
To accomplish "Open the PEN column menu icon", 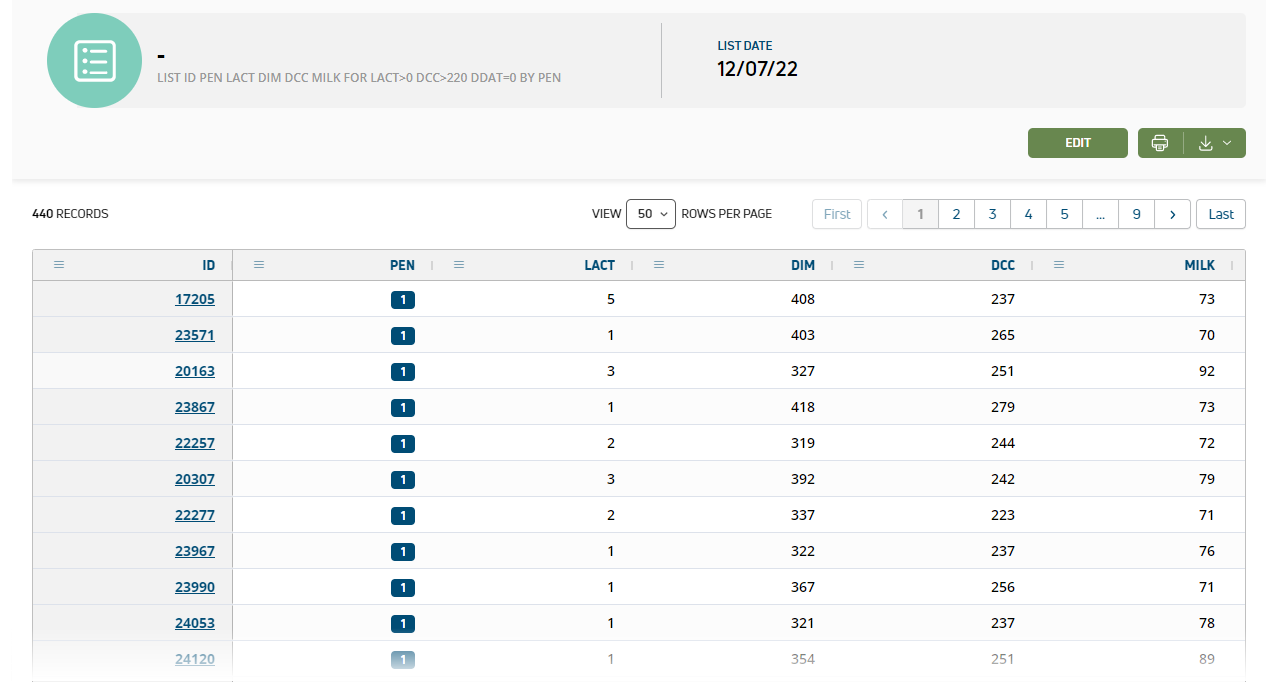I will point(259,265).
